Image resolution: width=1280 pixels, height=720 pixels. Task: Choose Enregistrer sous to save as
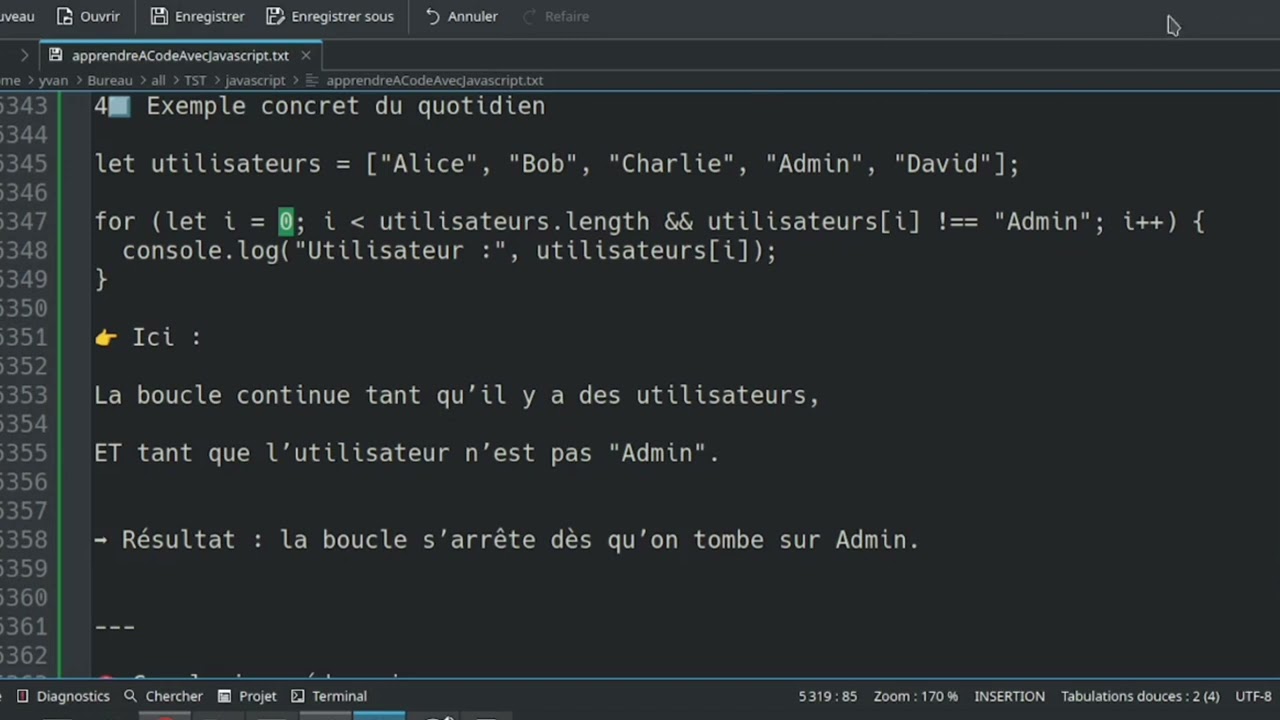[x=330, y=16]
